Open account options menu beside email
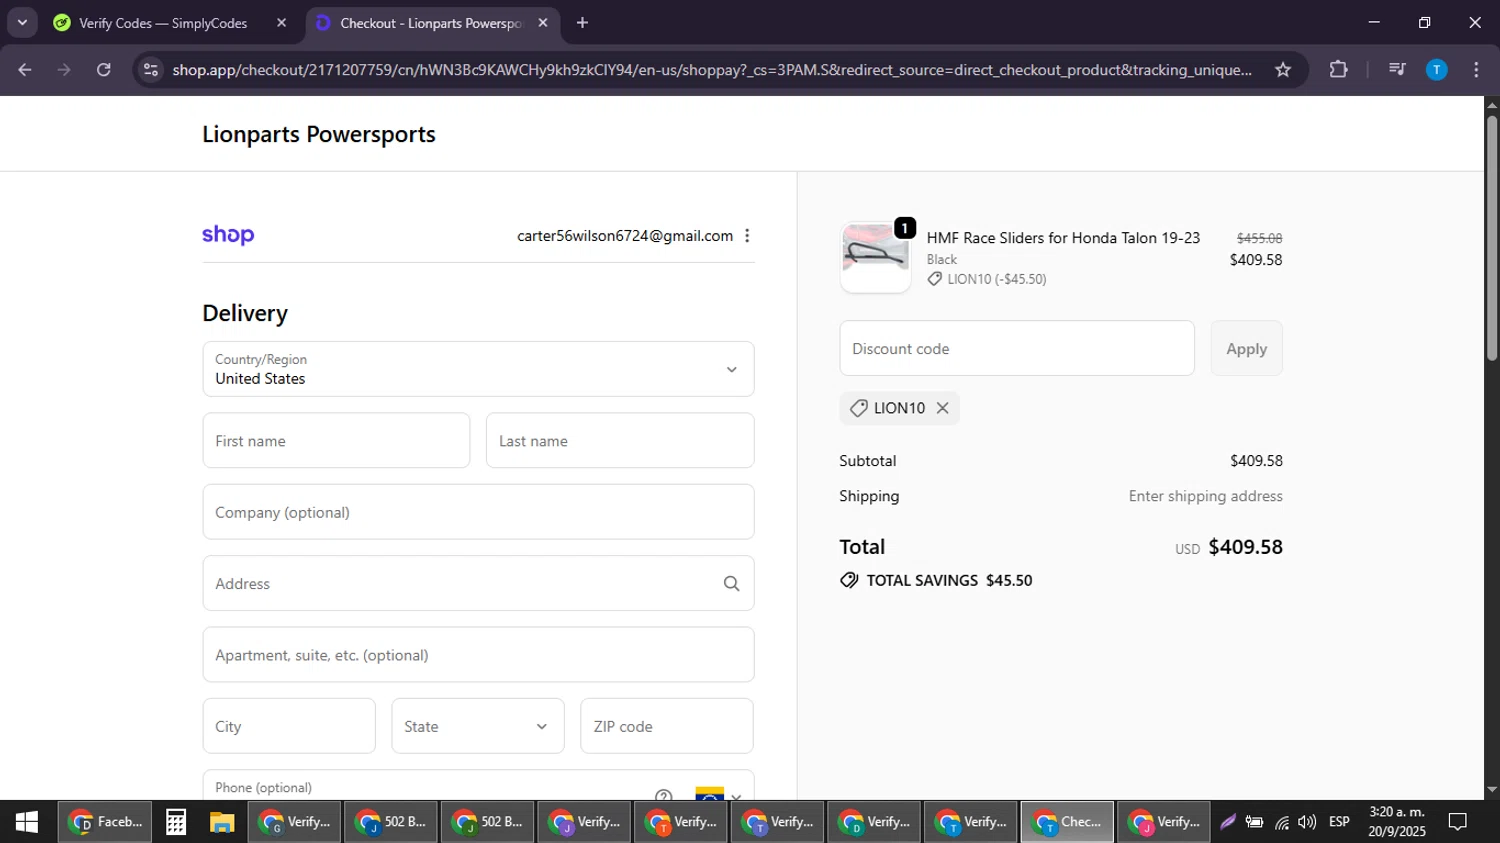Screen dimensions: 1500x843 pos(747,236)
